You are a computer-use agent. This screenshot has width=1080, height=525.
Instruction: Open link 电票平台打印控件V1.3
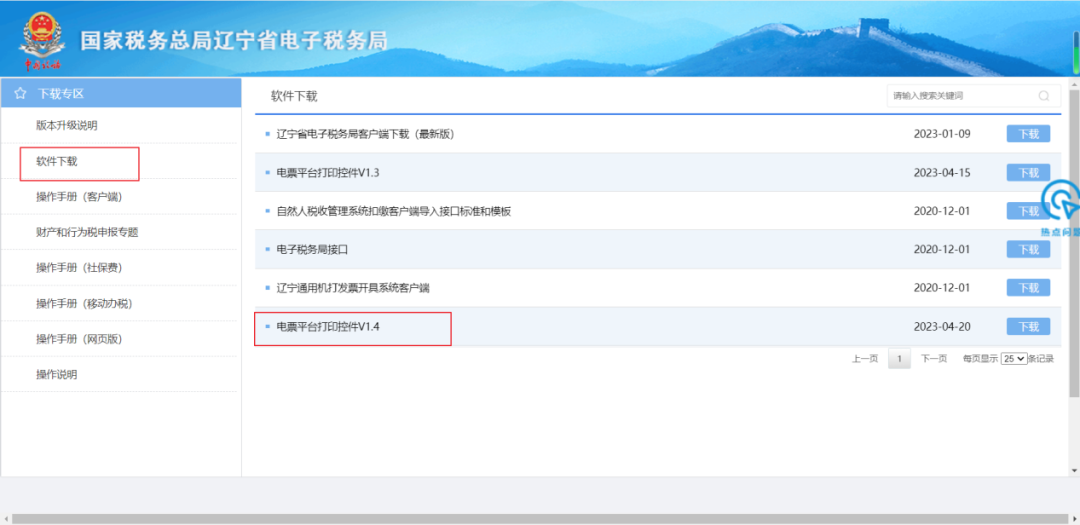pyautogui.click(x=328, y=172)
